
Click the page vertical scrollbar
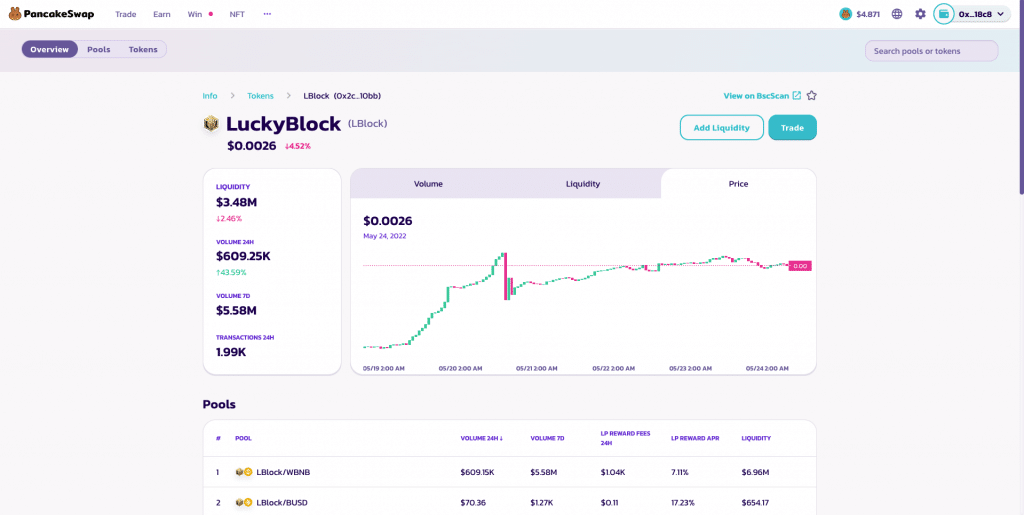1021,98
